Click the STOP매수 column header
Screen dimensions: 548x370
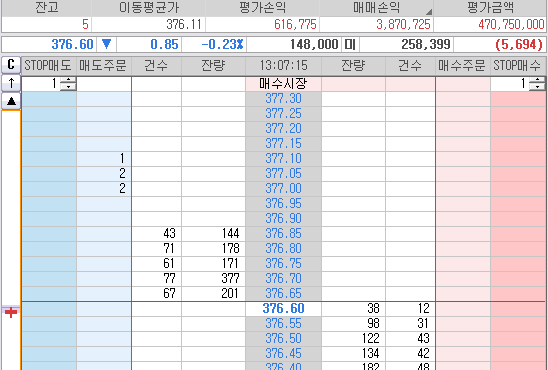click(518, 65)
